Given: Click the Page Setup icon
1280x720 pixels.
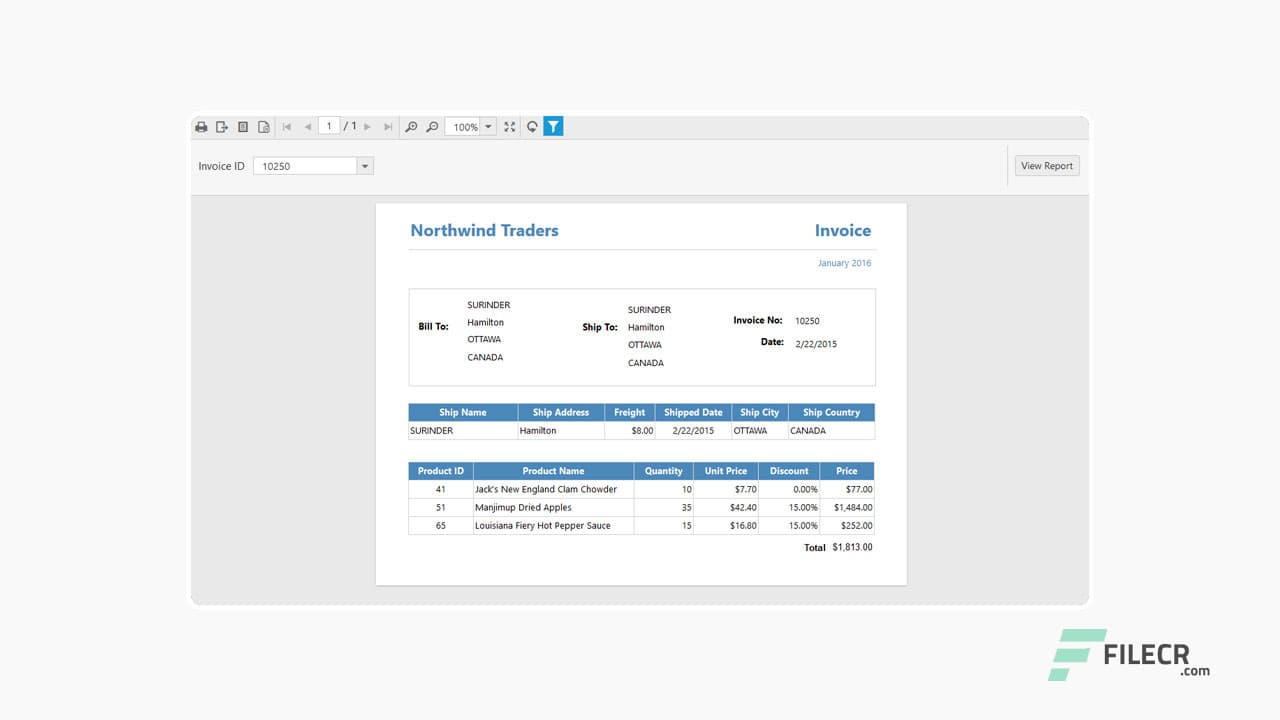Looking at the screenshot, I should [263, 127].
